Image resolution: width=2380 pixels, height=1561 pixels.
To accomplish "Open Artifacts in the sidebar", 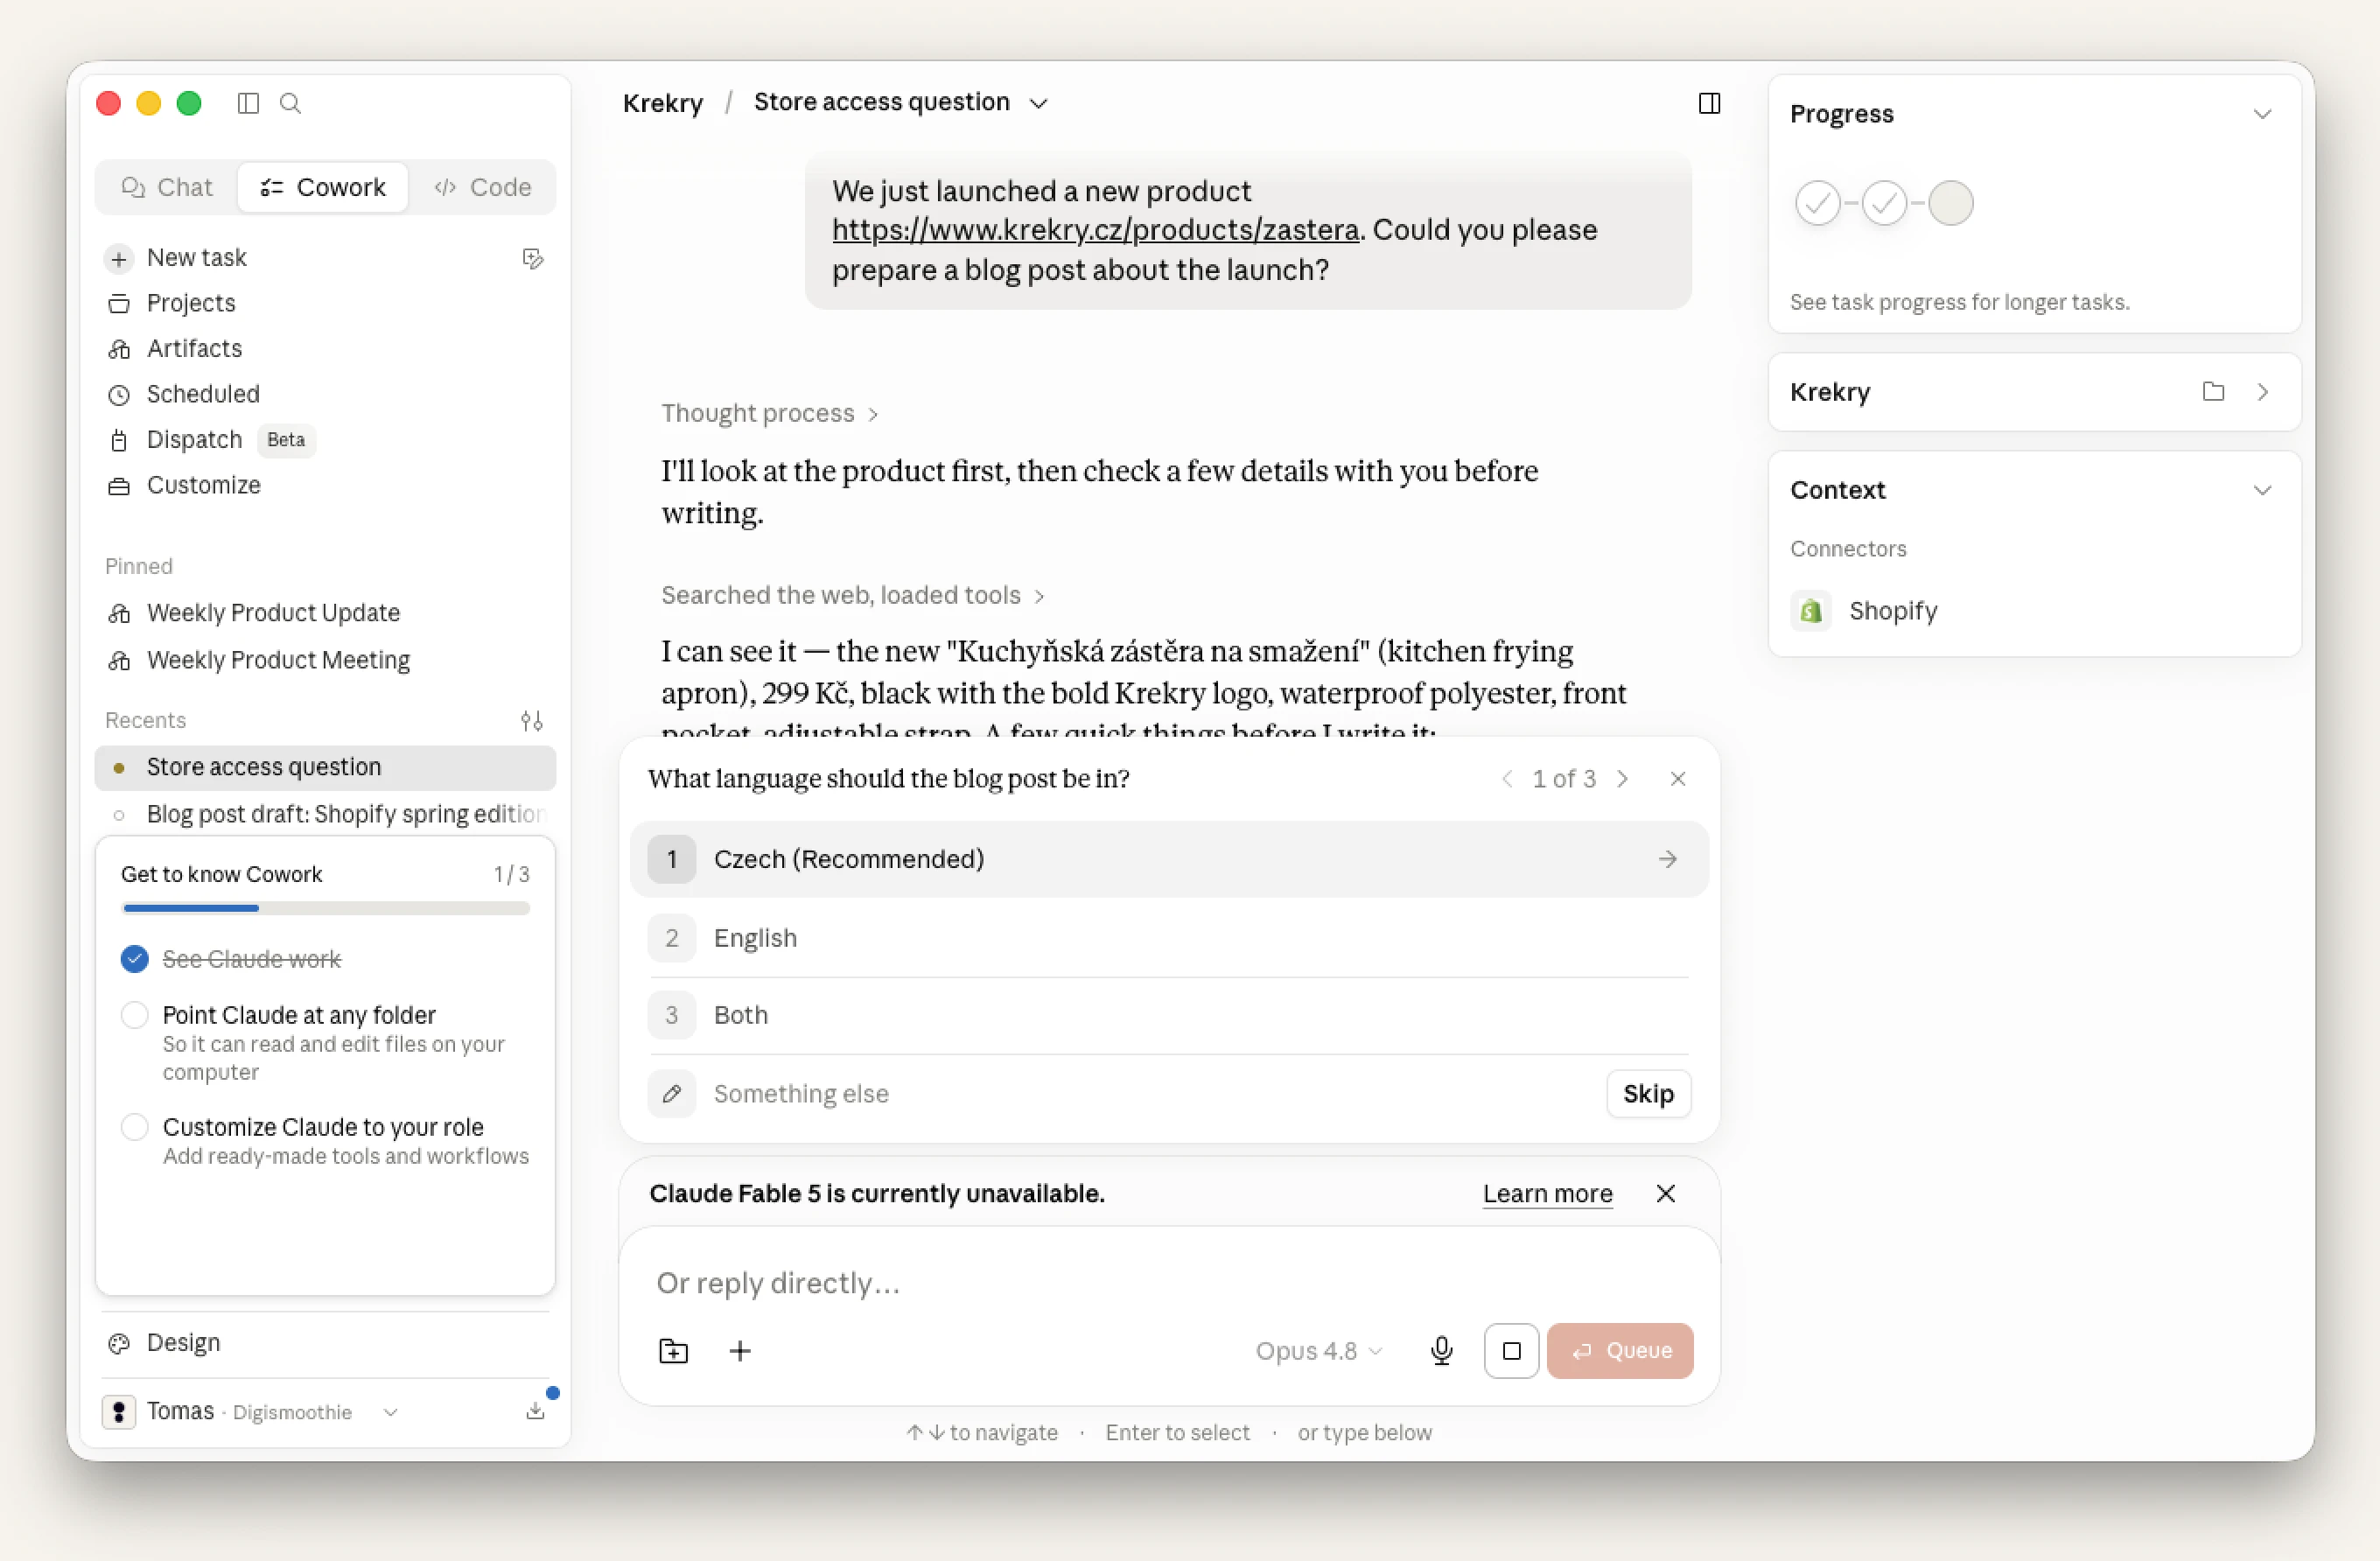I will [x=194, y=348].
